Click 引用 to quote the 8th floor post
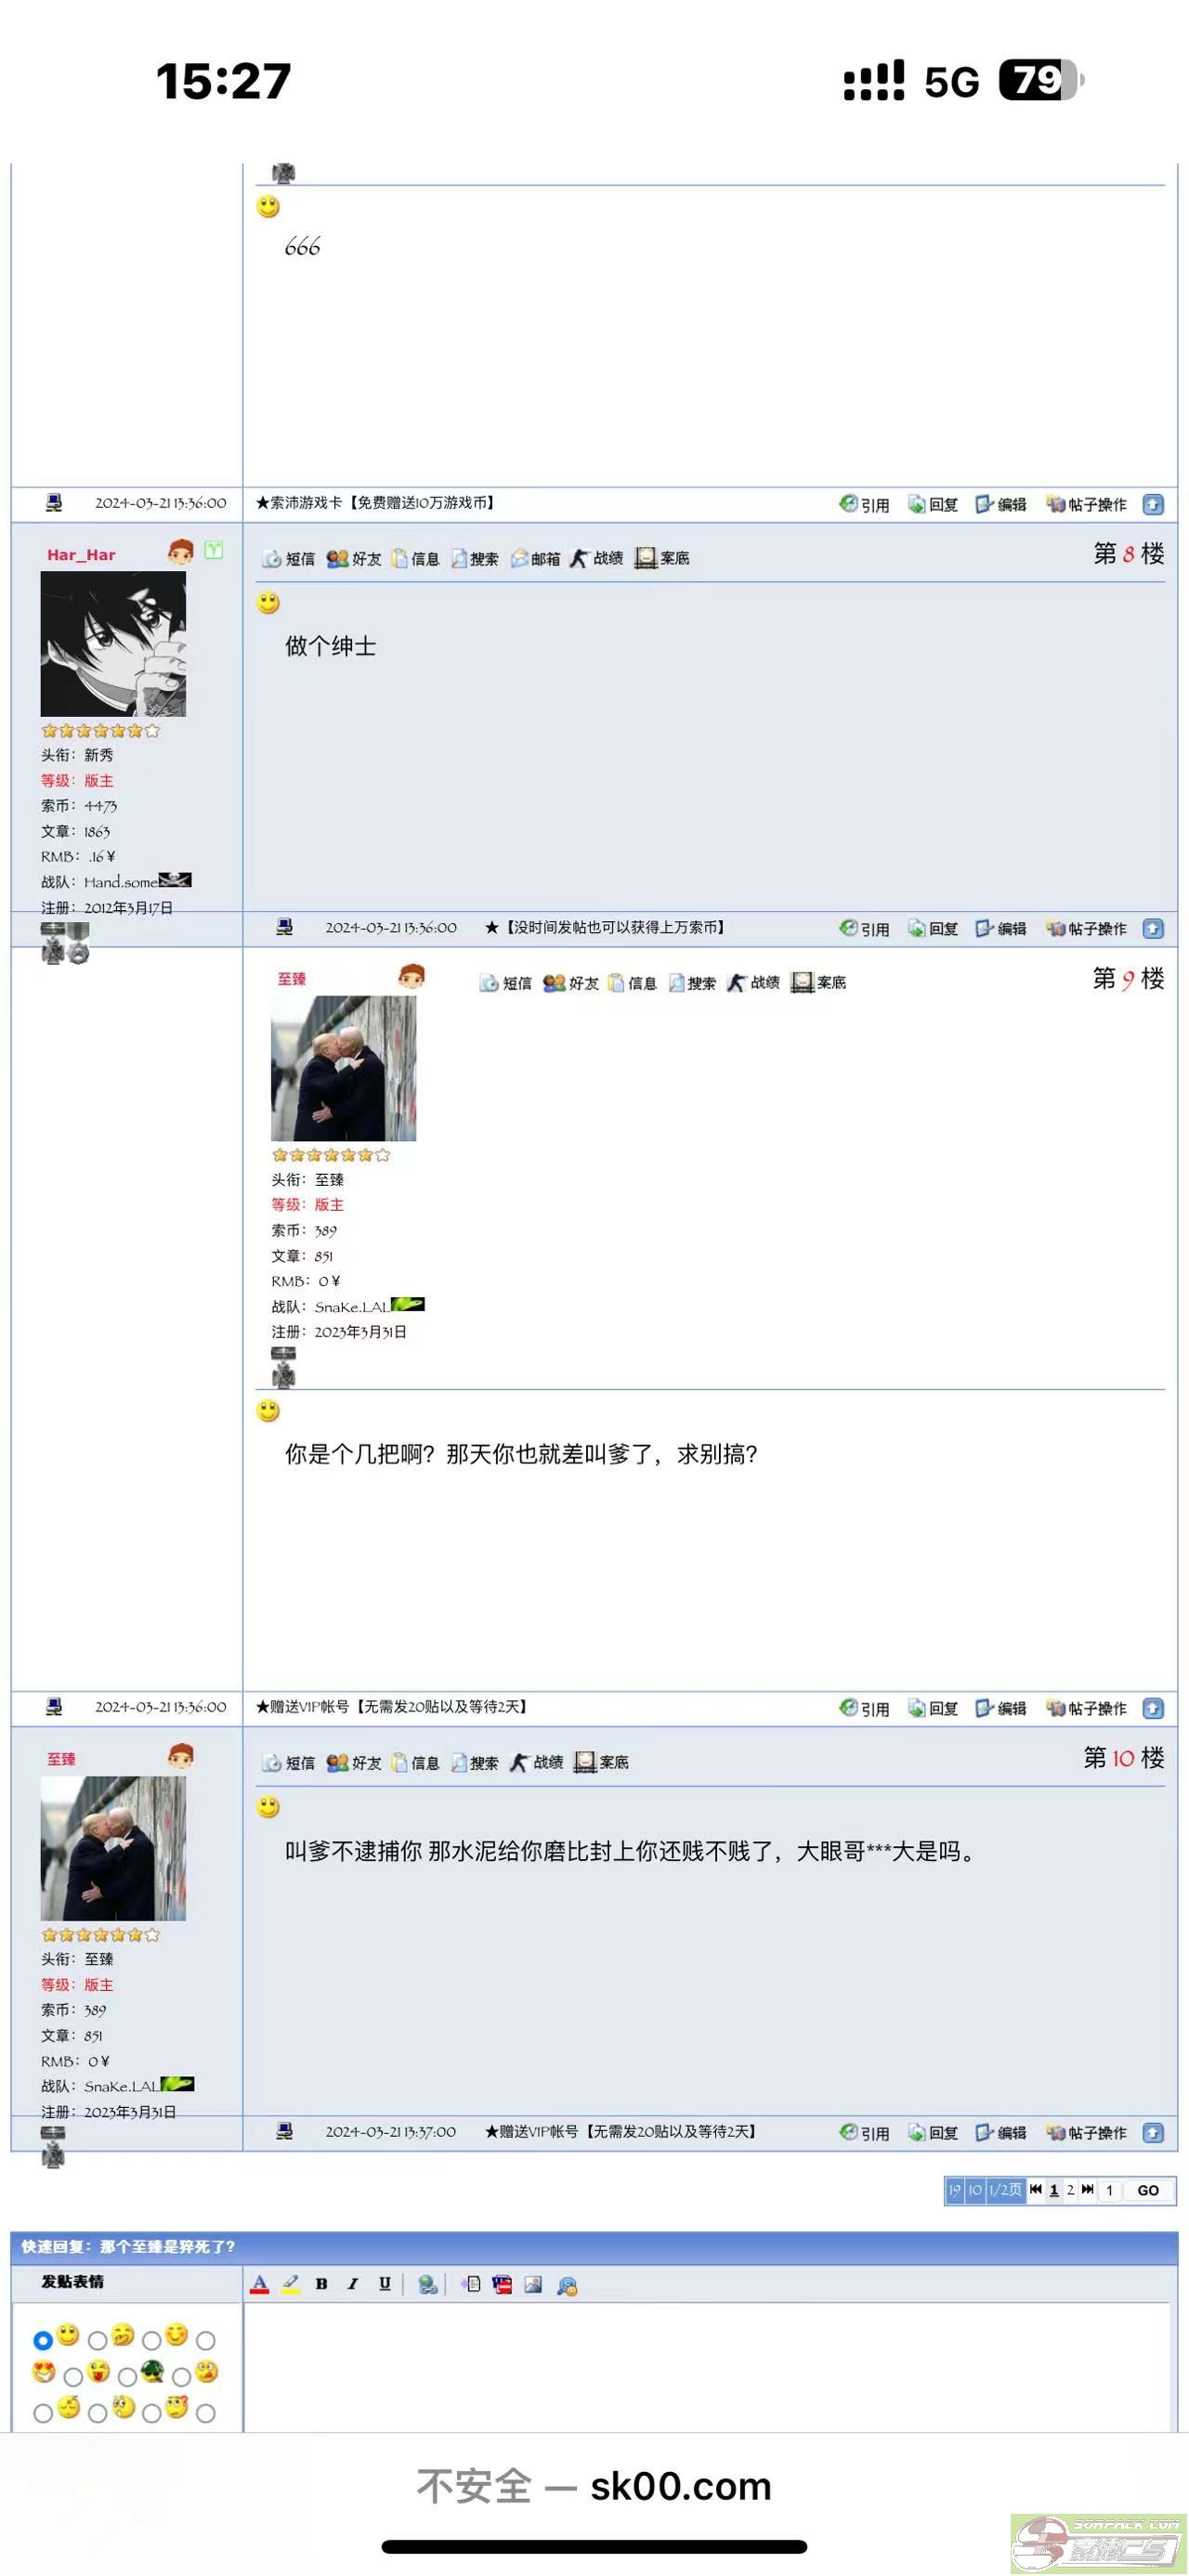The height and width of the screenshot is (2576, 1189). [865, 928]
